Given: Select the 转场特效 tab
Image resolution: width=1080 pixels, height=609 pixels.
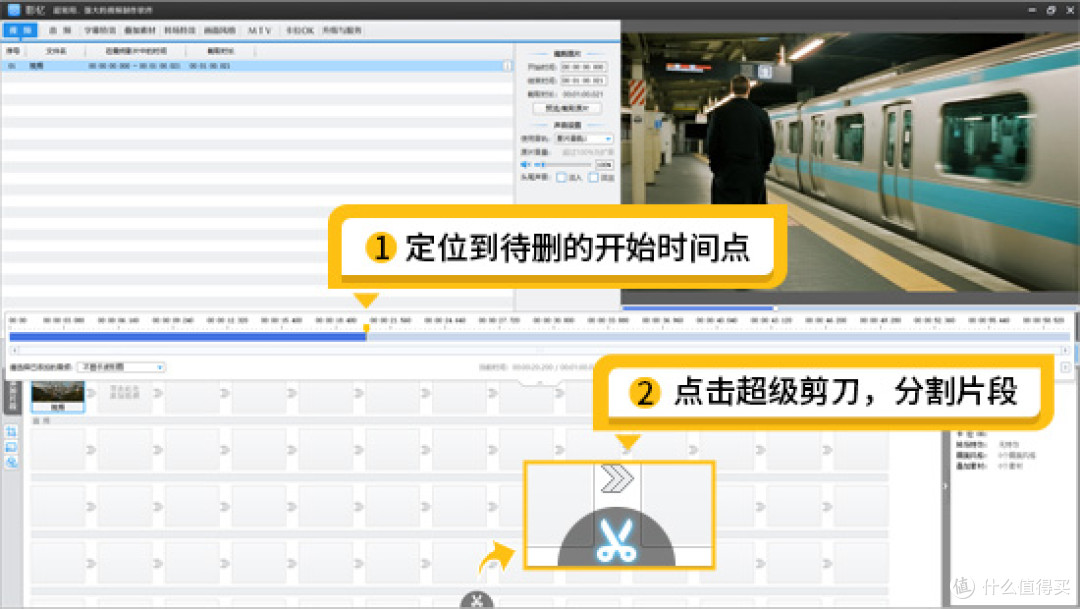Looking at the screenshot, I should point(180,30).
